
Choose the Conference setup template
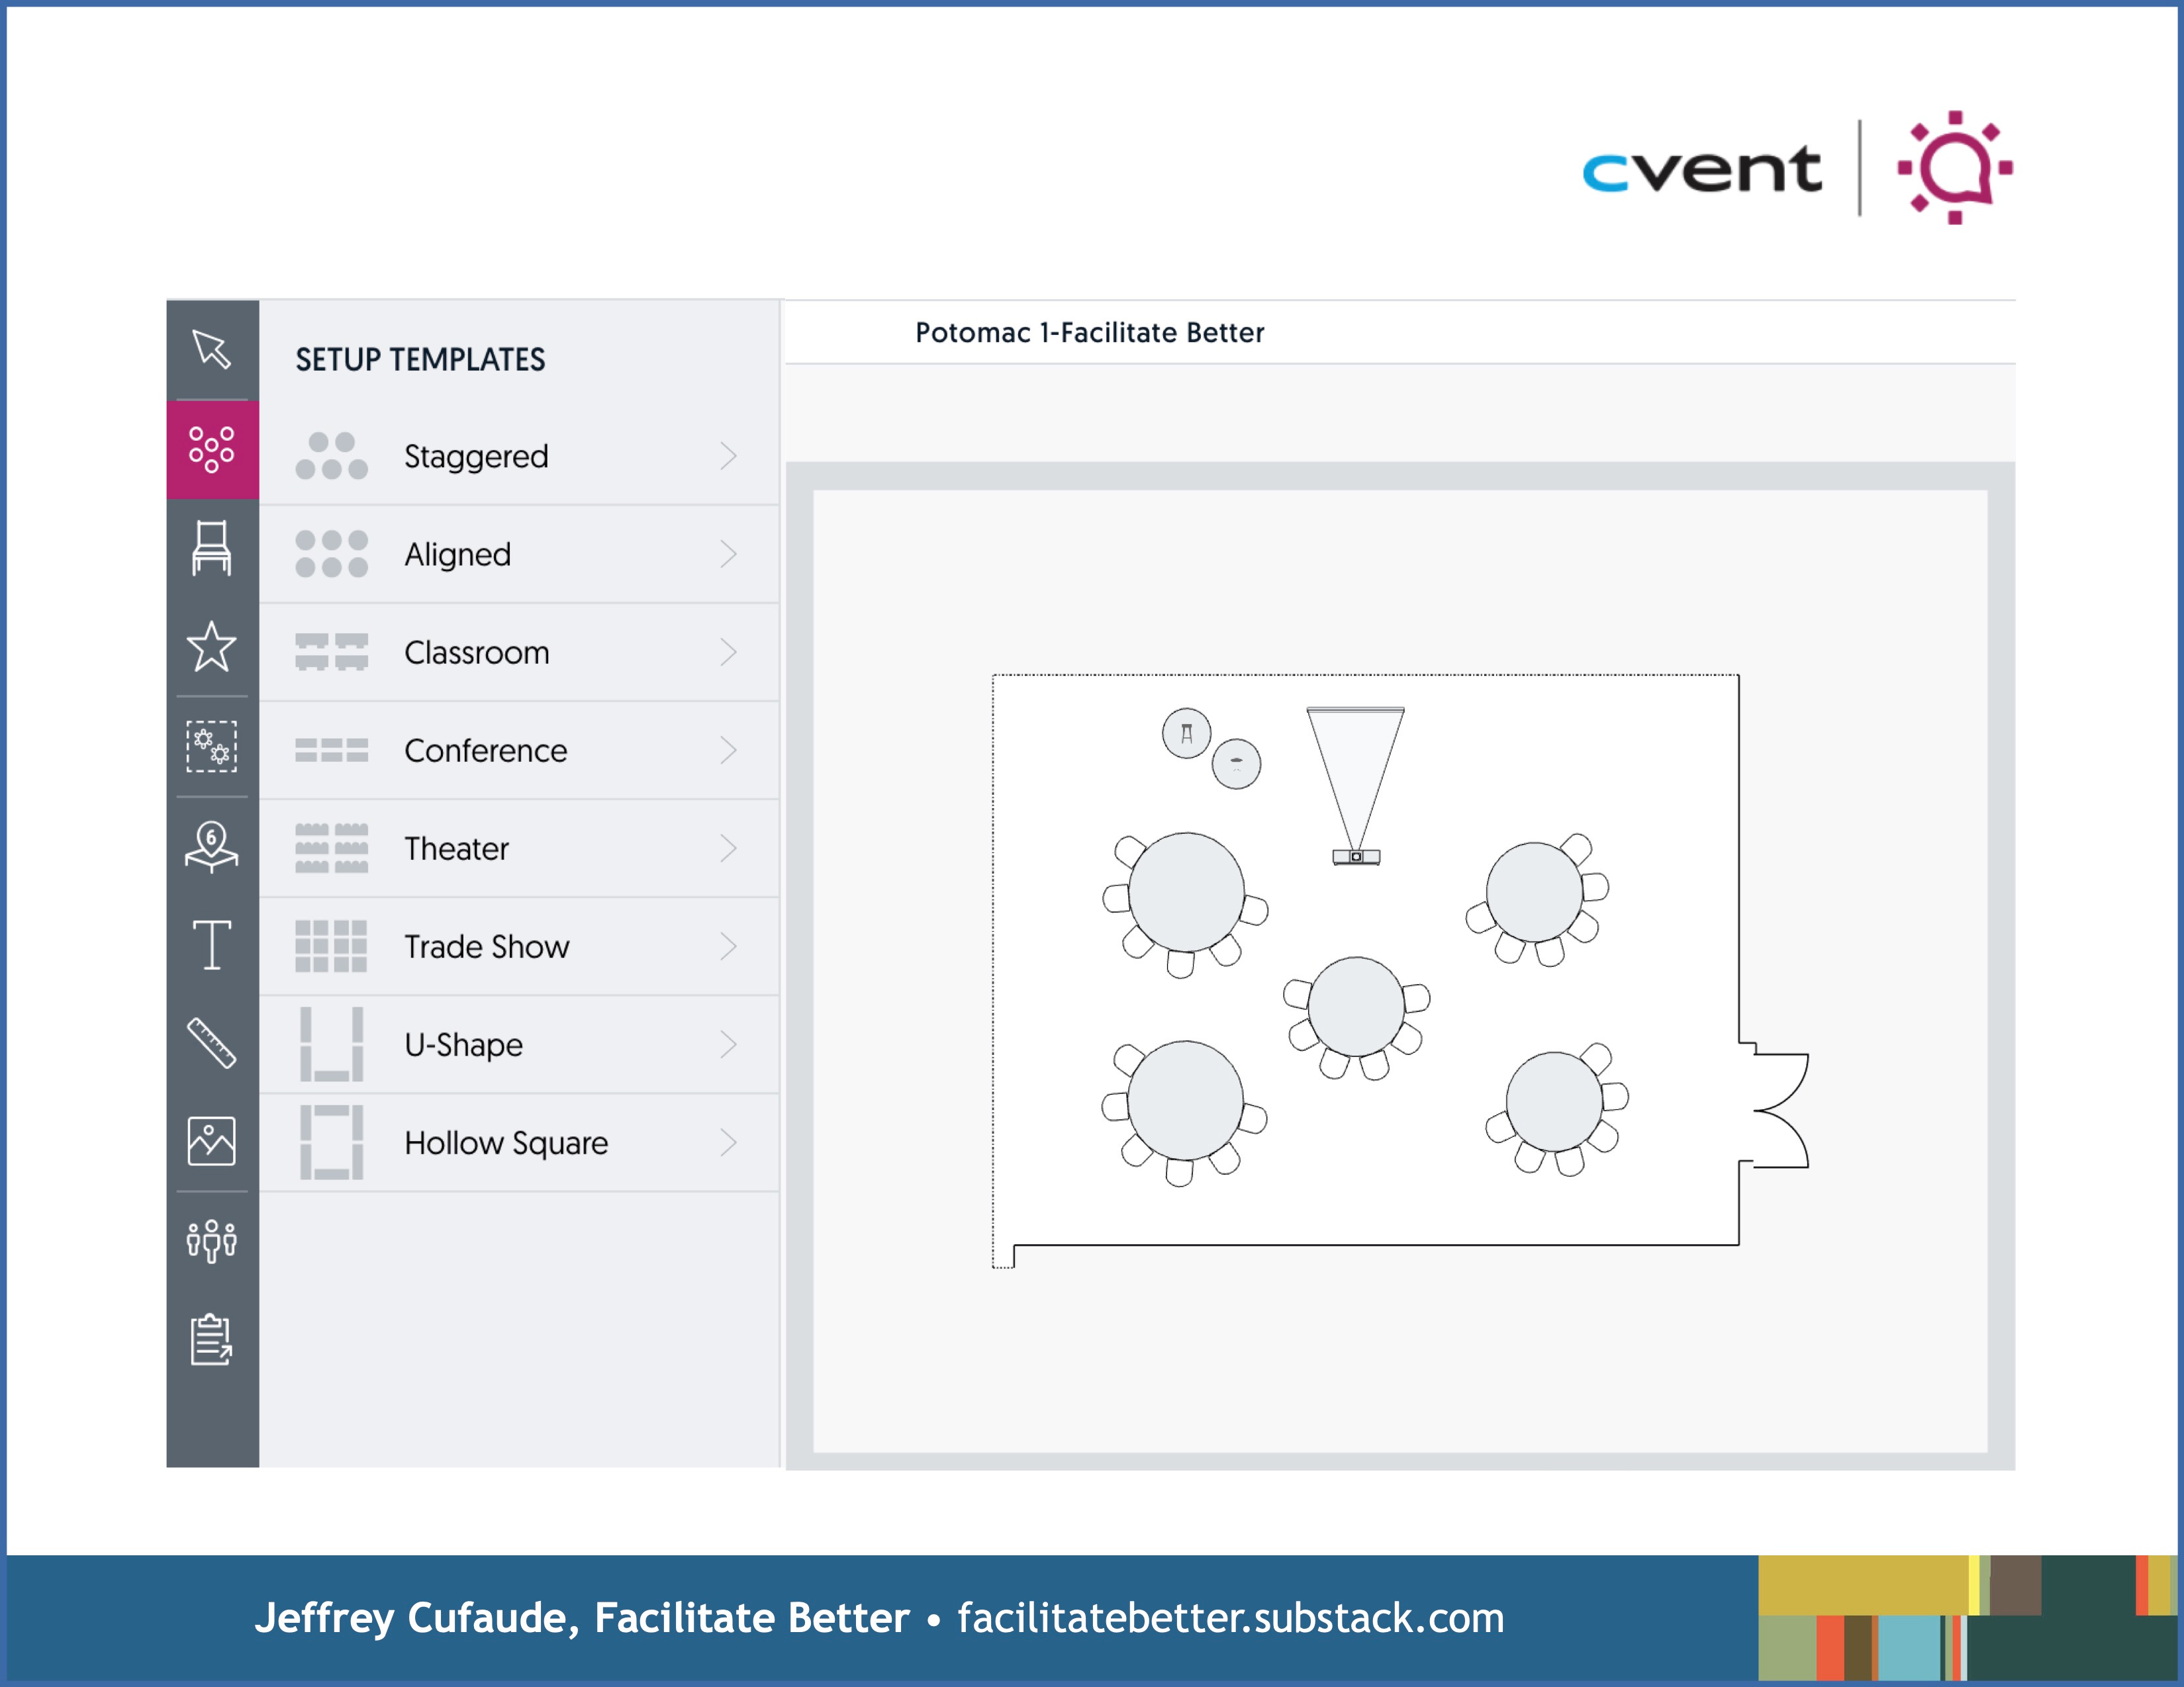coord(485,750)
